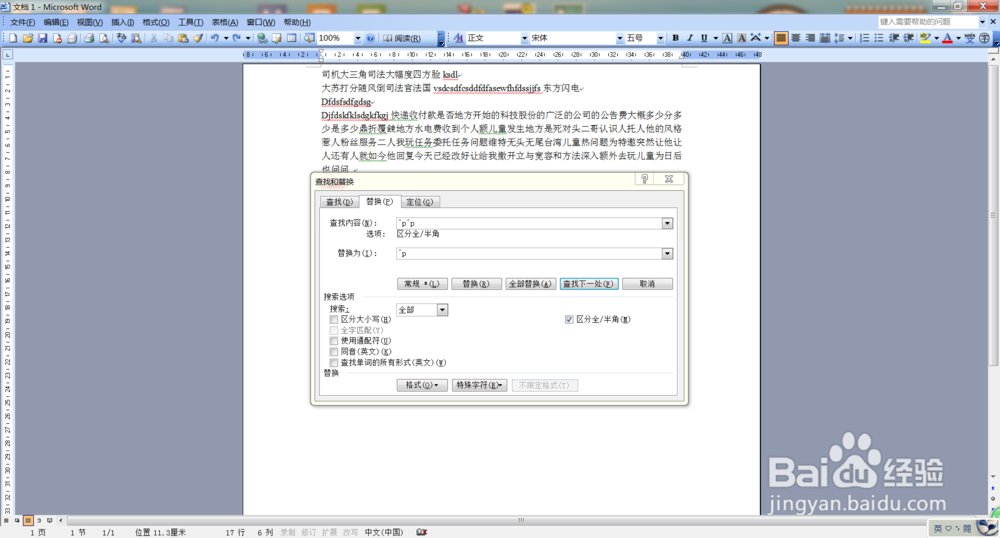
Task: Select right alignment icon
Action: tap(810, 38)
